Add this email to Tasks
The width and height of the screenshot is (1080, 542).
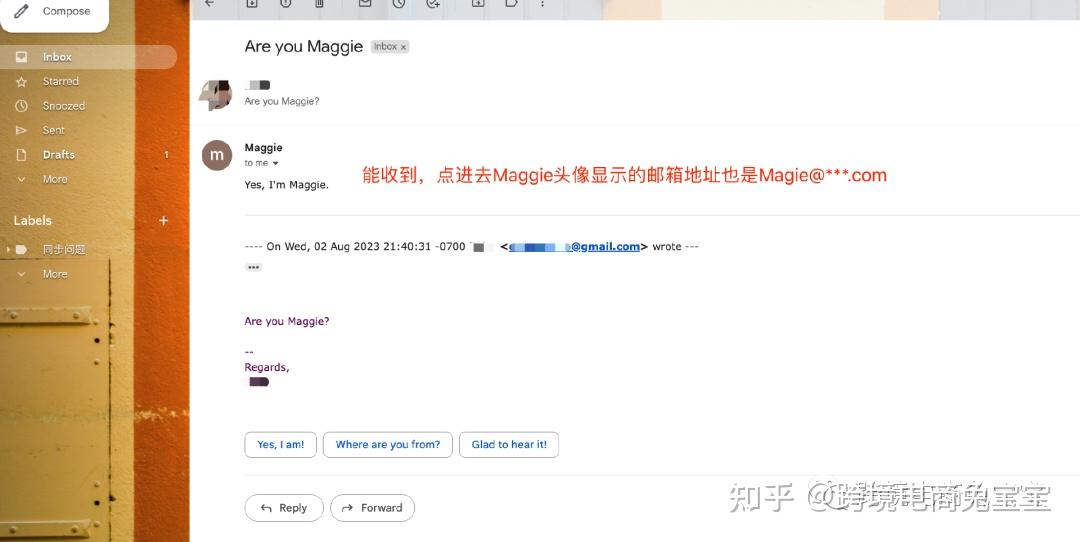433,4
